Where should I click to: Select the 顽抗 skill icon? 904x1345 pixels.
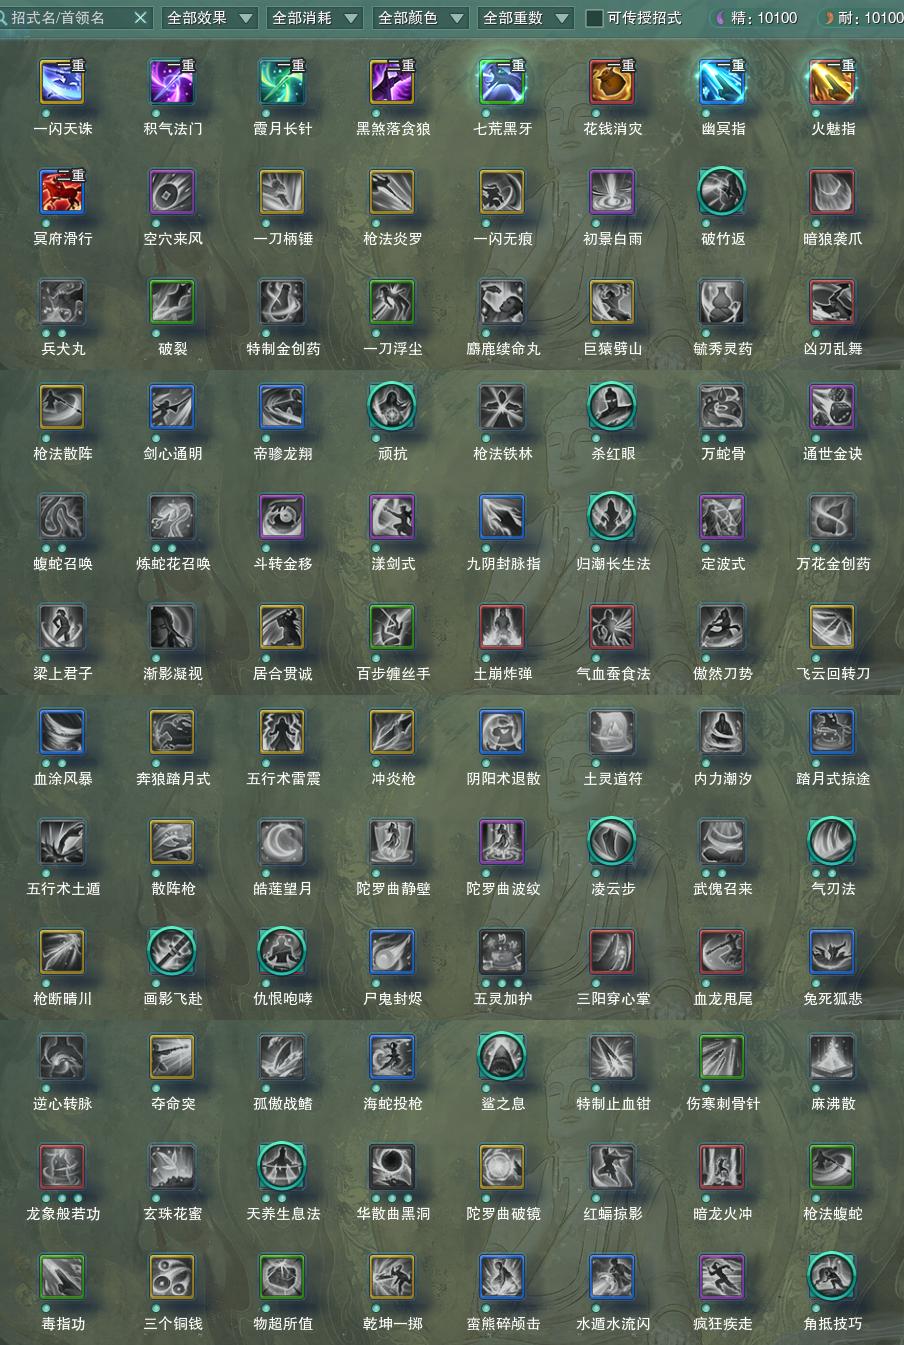pyautogui.click(x=392, y=407)
